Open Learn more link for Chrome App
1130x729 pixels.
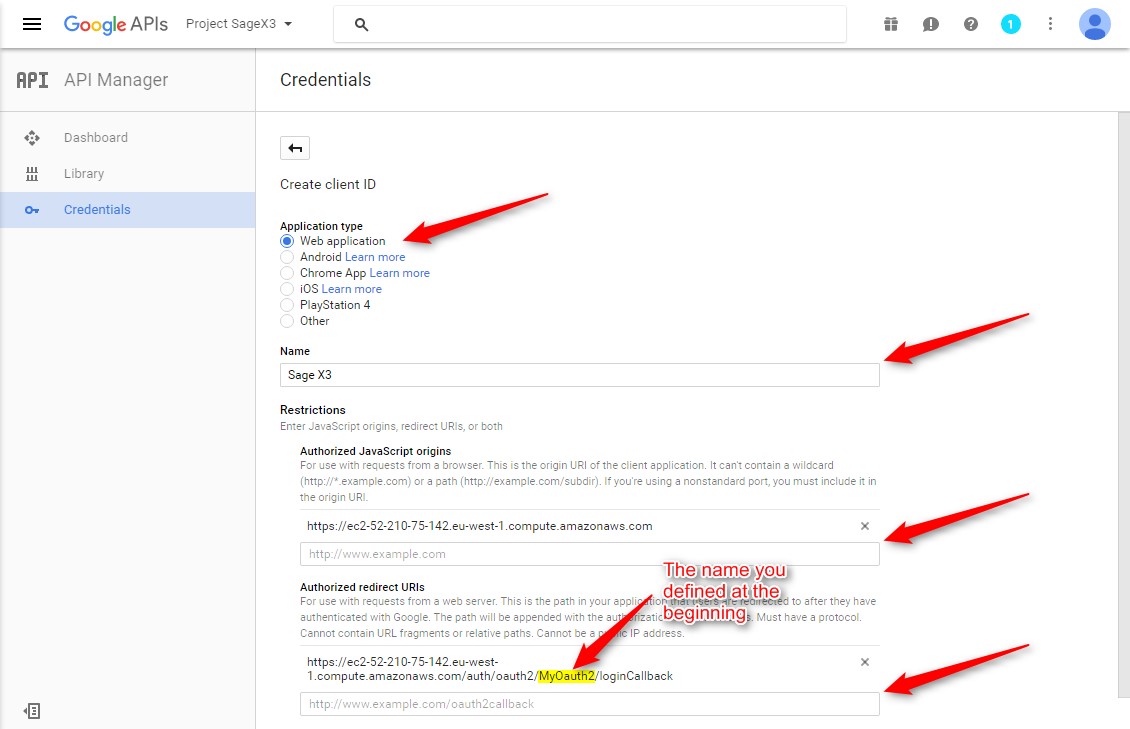pyautogui.click(x=399, y=273)
